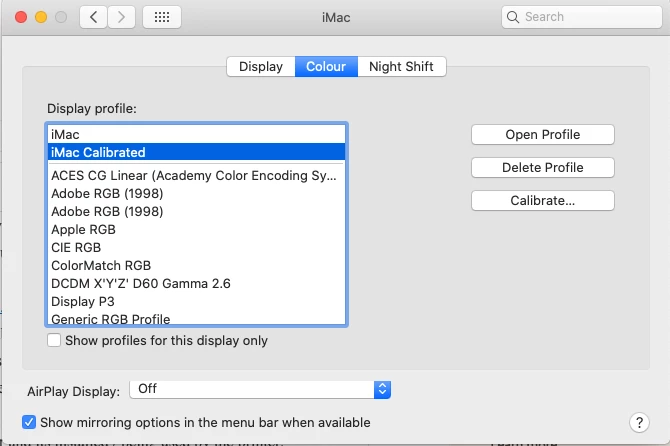Select the Display P3 profile
This screenshot has width=670, height=446.
pos(197,301)
